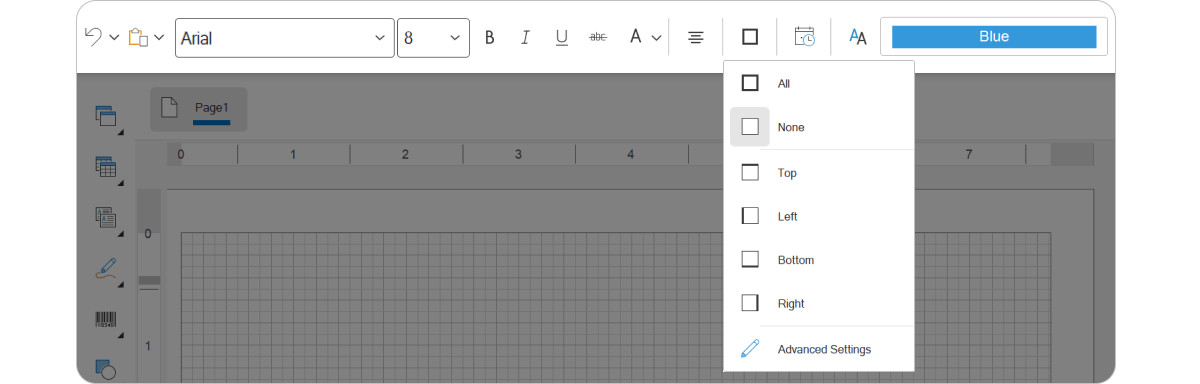
Task: Click the font style AA icon
Action: [858, 37]
